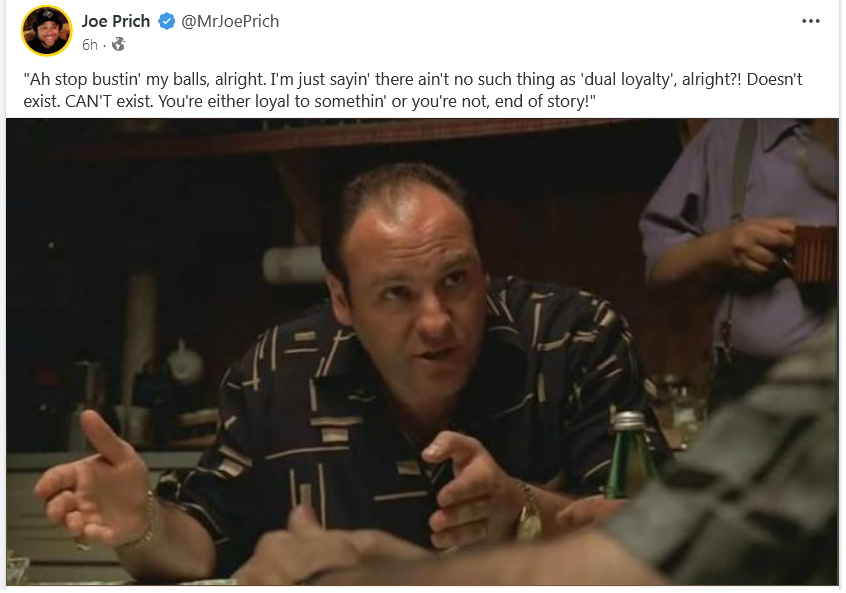Click the "CAN'T exist" second text line
The height and width of the screenshot is (593, 846).
point(310,101)
